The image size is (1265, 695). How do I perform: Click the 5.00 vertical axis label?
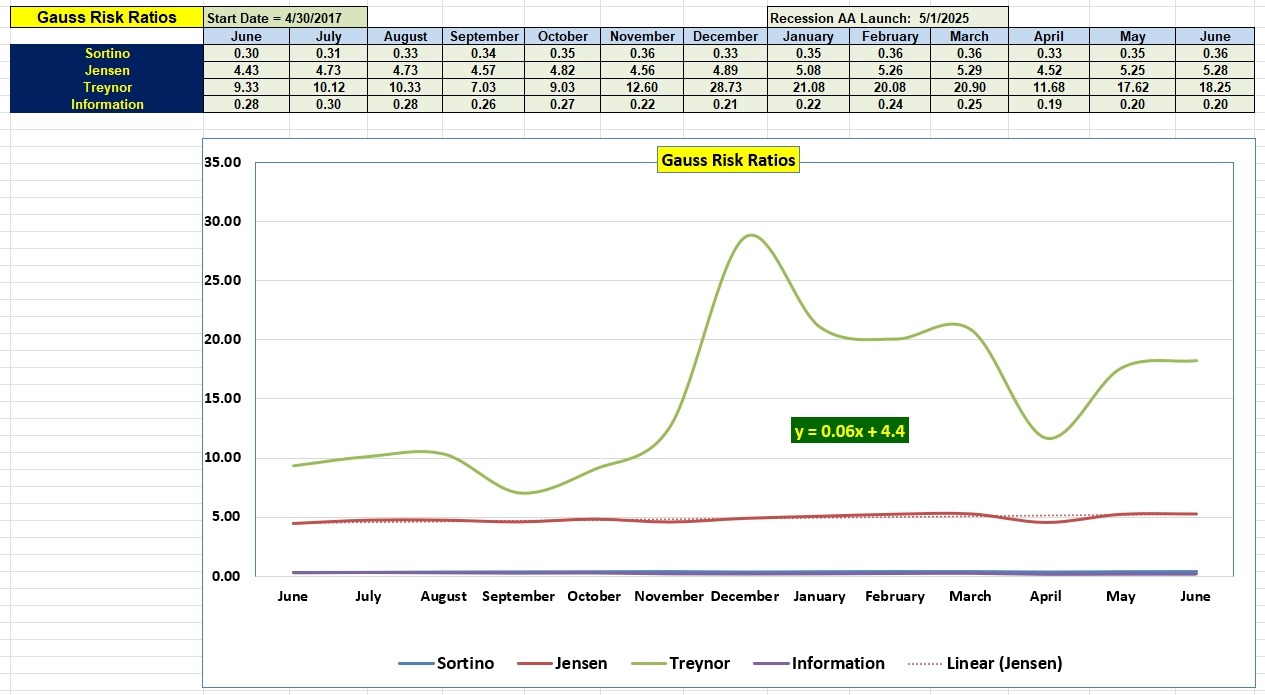point(226,517)
